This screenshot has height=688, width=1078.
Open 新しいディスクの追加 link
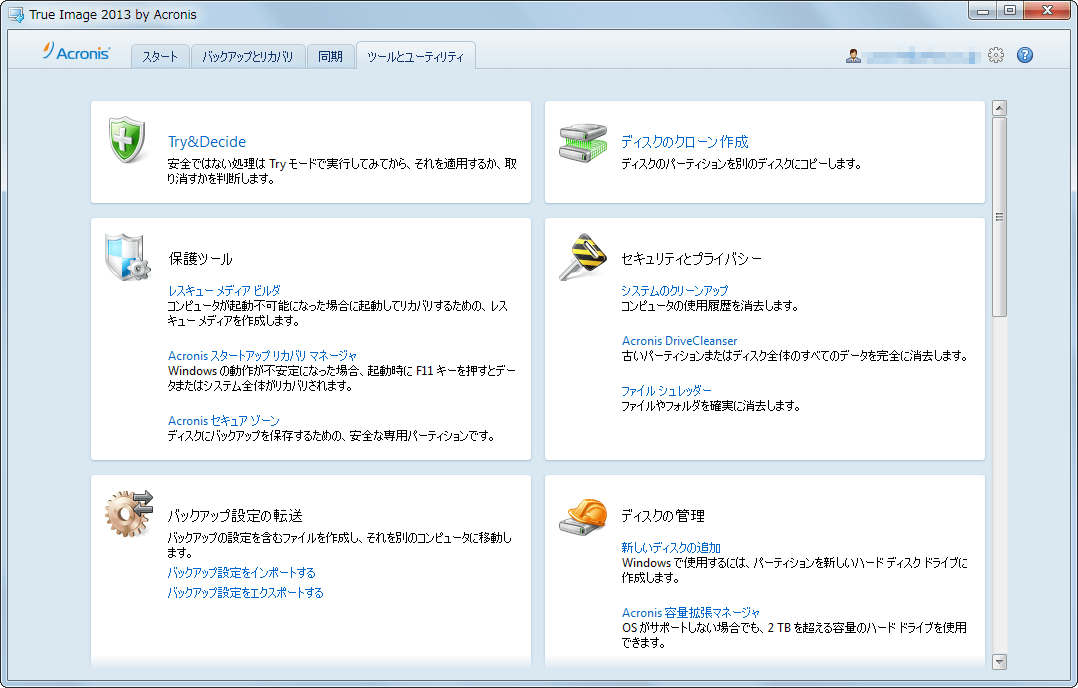[x=671, y=547]
